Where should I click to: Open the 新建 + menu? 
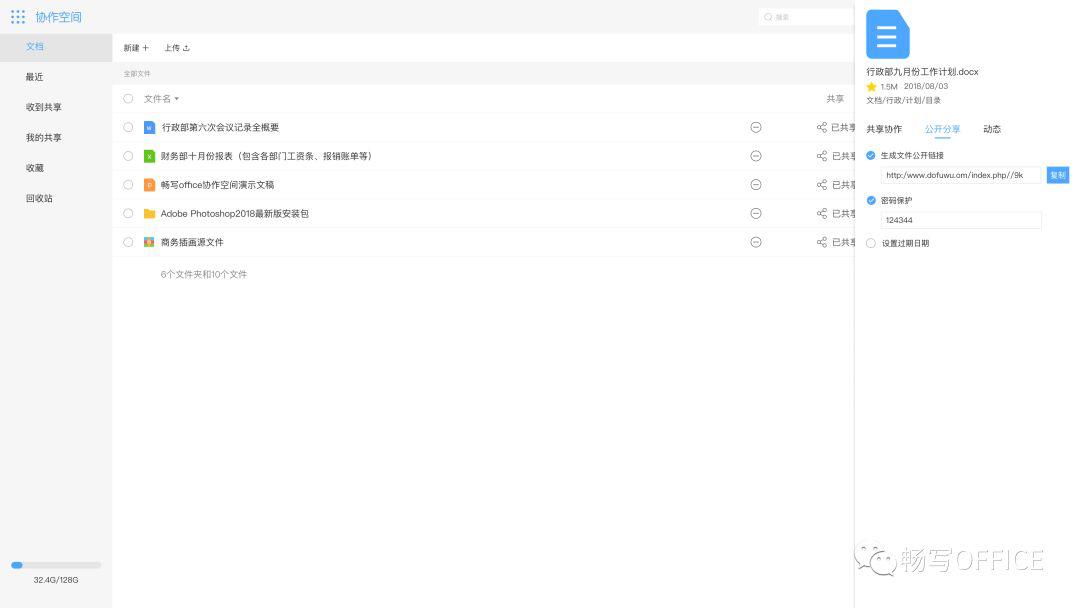tap(136, 48)
